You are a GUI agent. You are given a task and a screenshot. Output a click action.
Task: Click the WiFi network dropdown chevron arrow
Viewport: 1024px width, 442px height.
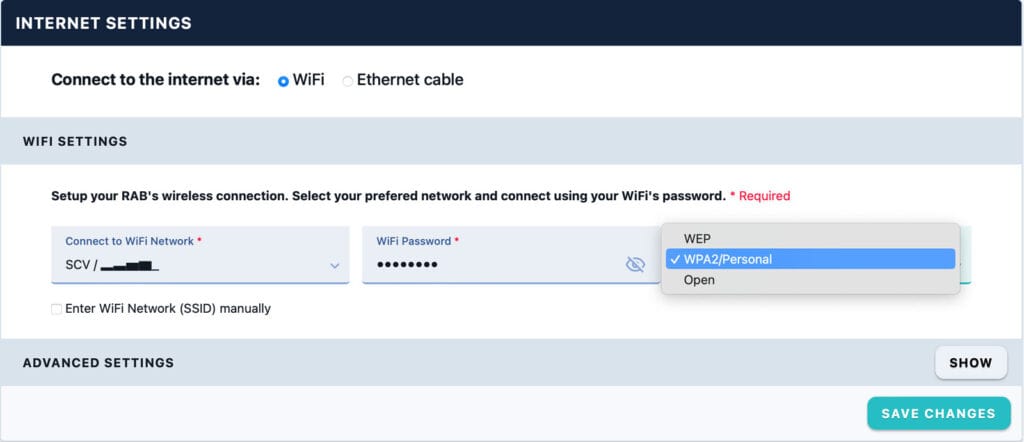pos(335,265)
